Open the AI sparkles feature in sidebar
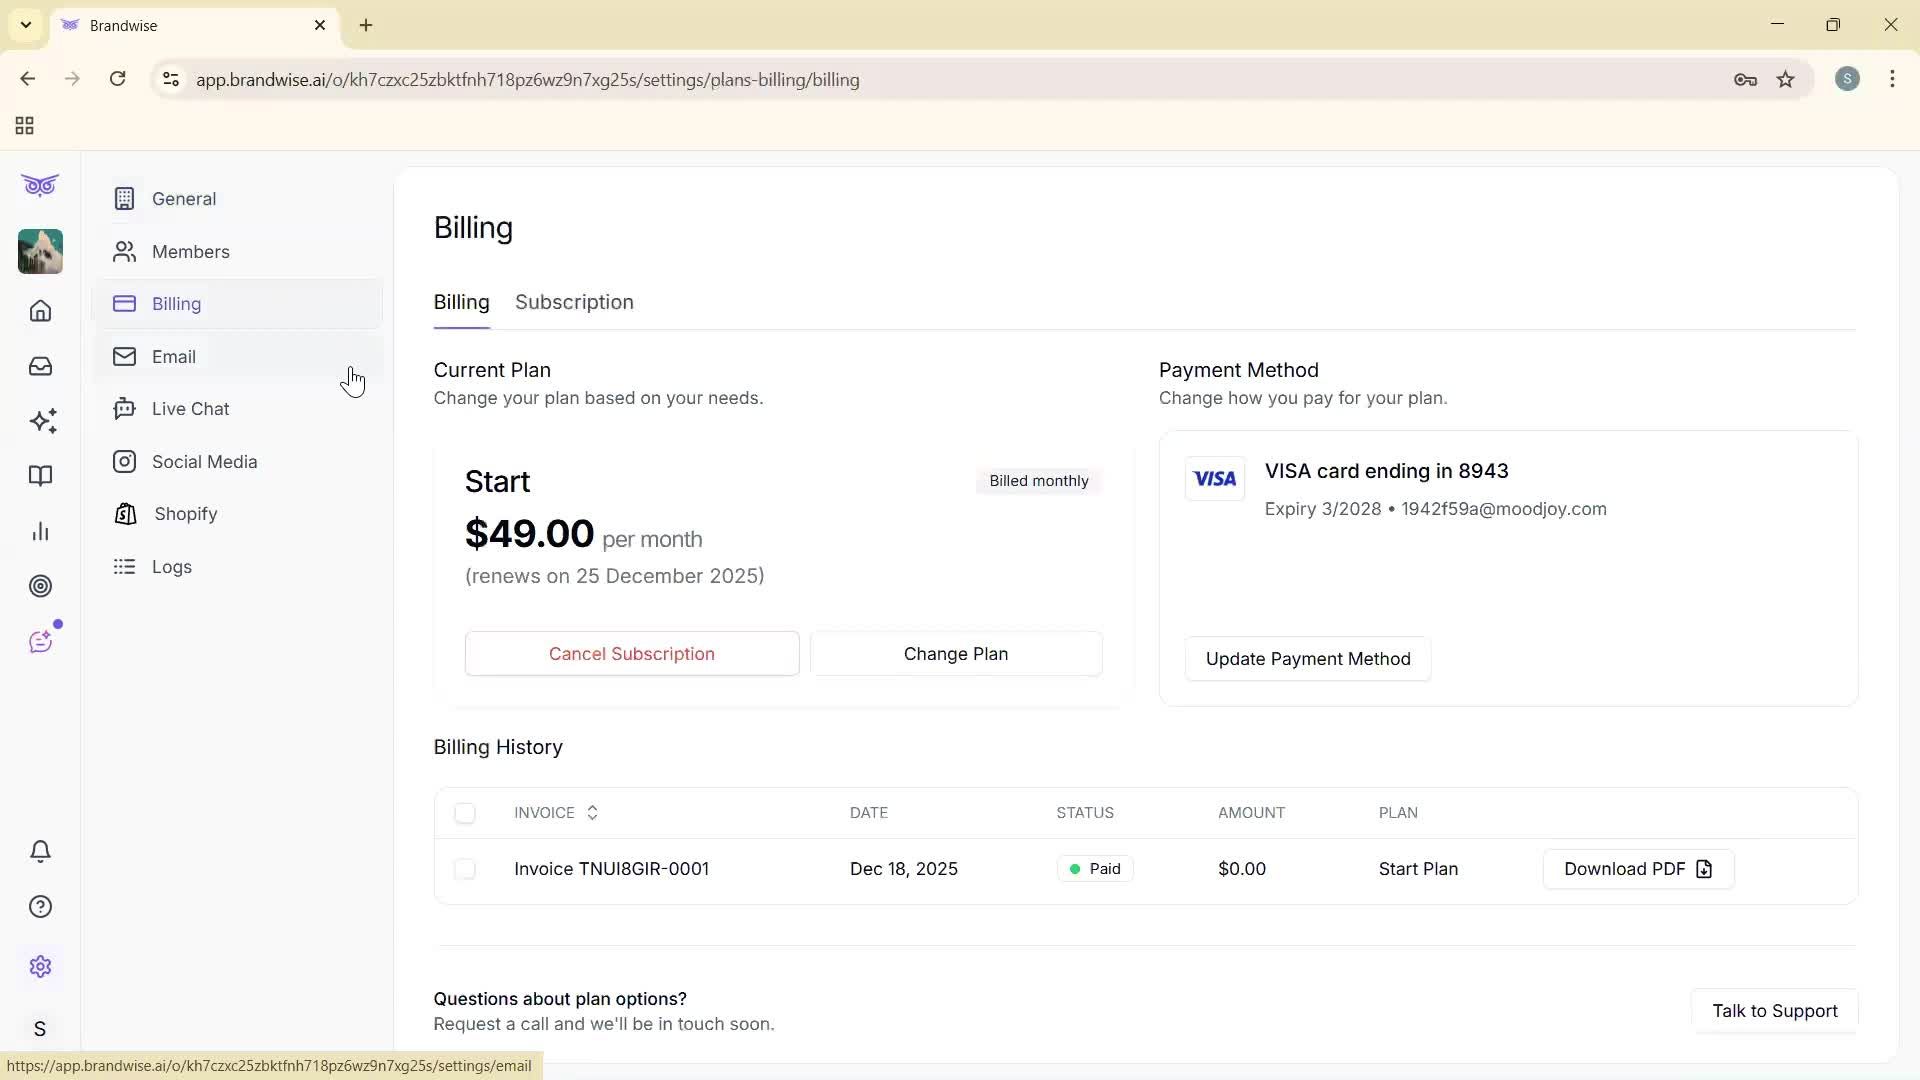1920x1080 pixels. tap(40, 421)
